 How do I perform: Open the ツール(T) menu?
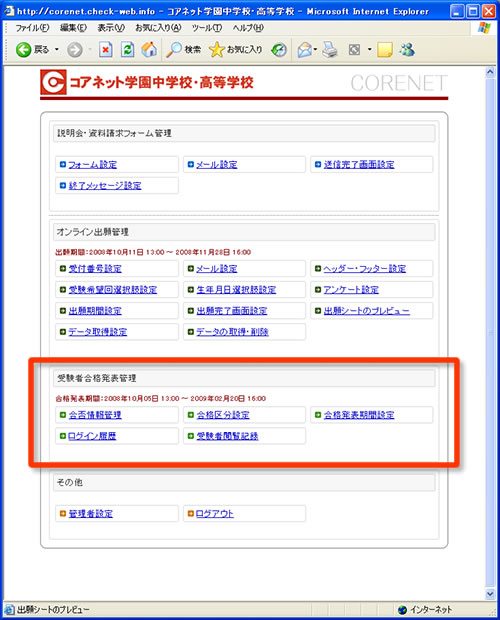click(x=207, y=28)
